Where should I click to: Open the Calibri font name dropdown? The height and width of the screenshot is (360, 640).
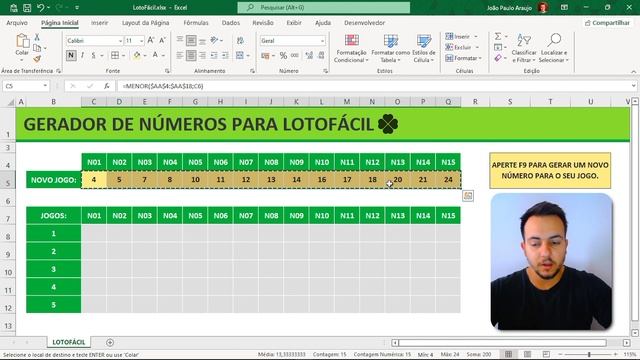[120, 41]
